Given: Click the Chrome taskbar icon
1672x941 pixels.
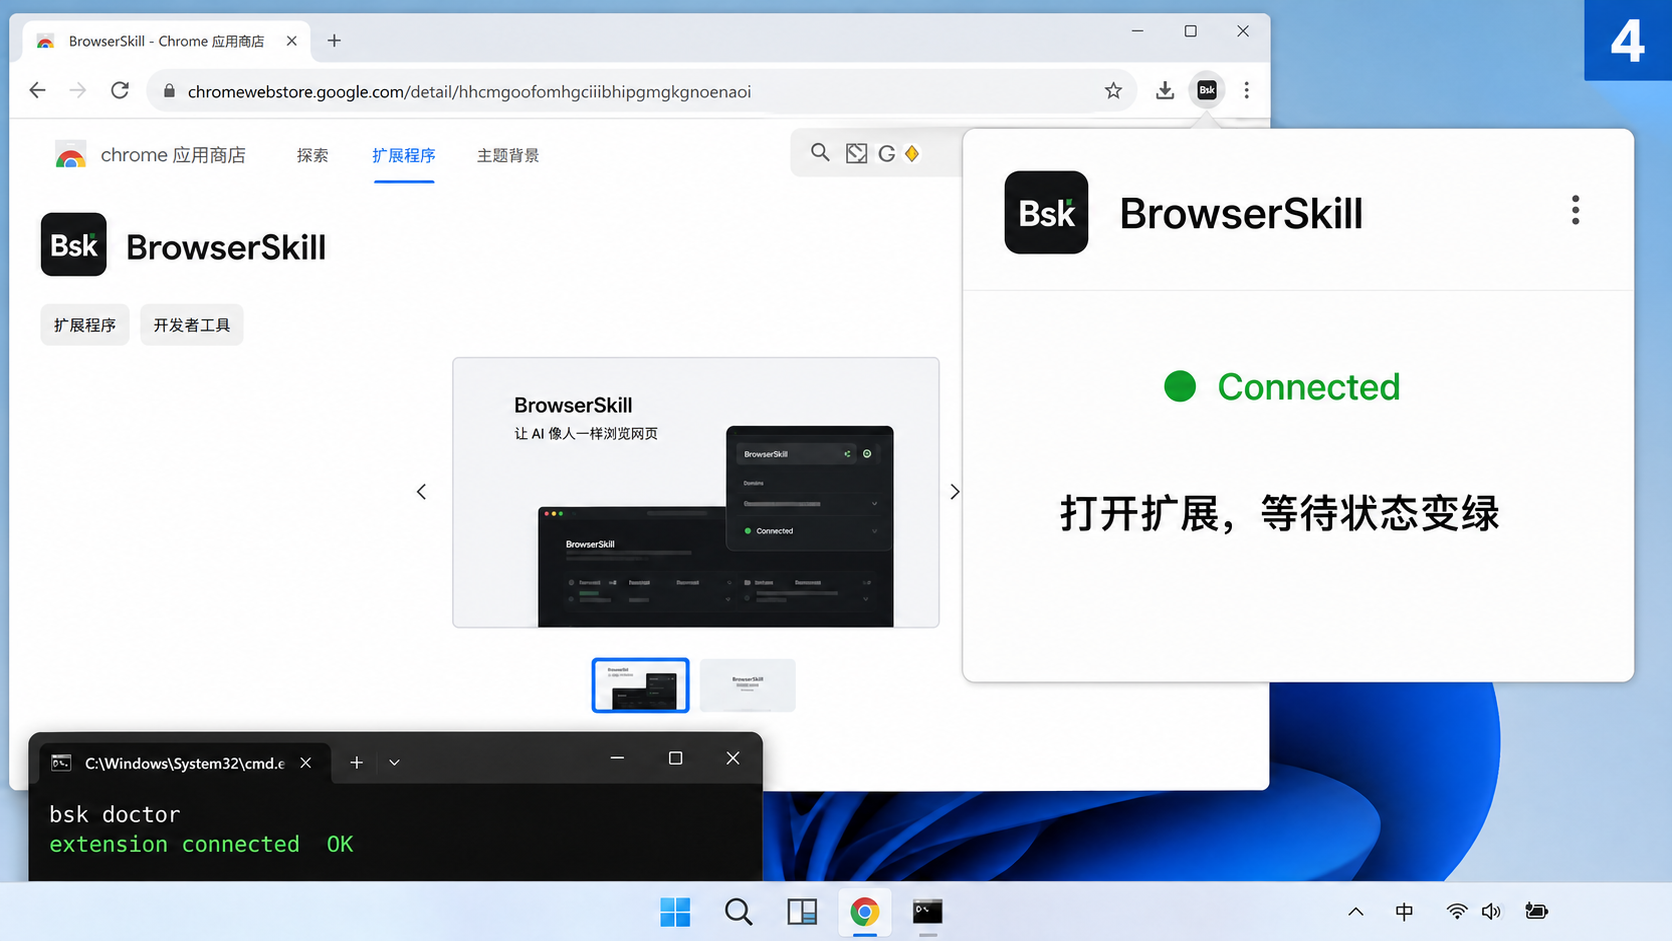Looking at the screenshot, I should pos(865,912).
